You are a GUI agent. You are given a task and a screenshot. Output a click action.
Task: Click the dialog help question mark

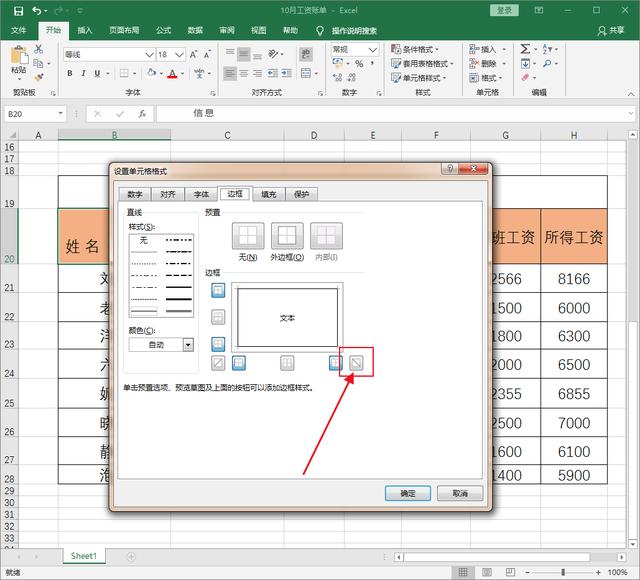pos(450,168)
